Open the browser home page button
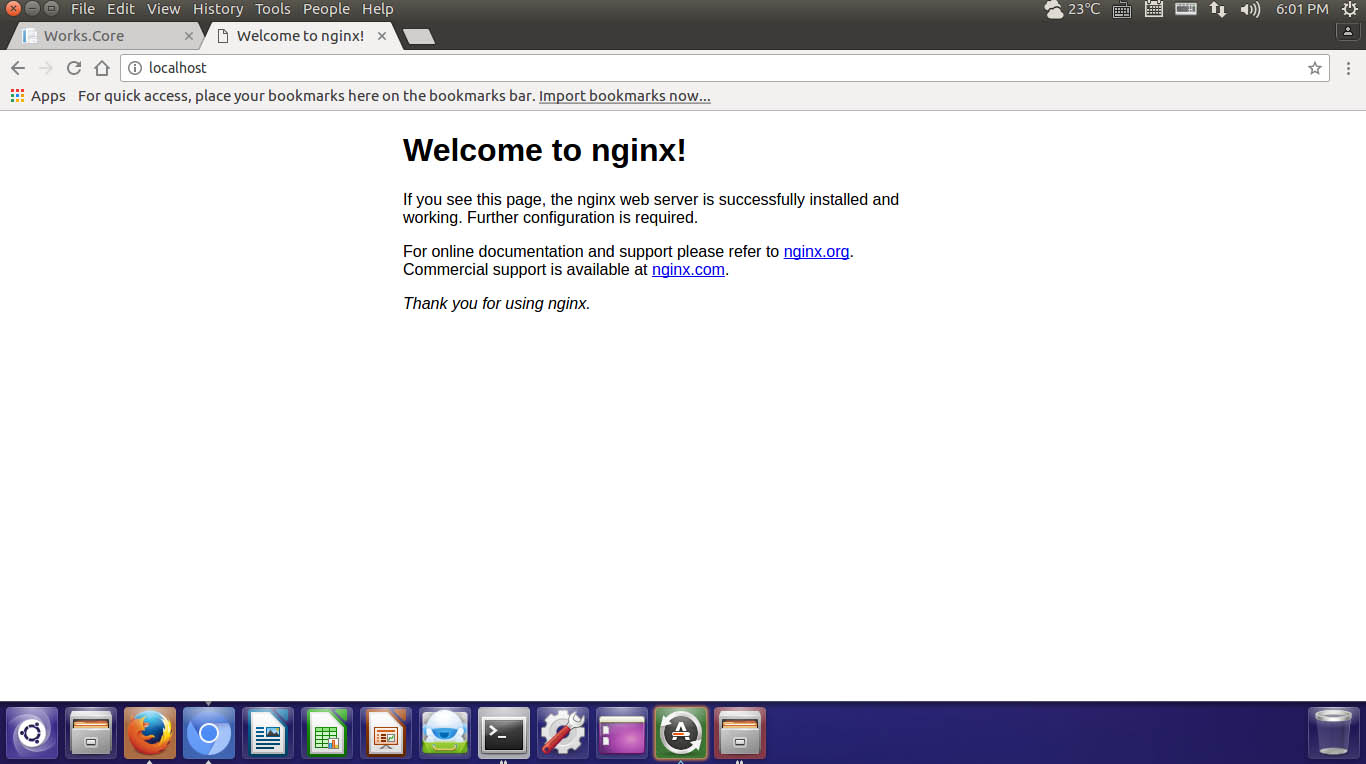Viewport: 1366px width, 764px height. click(x=101, y=68)
